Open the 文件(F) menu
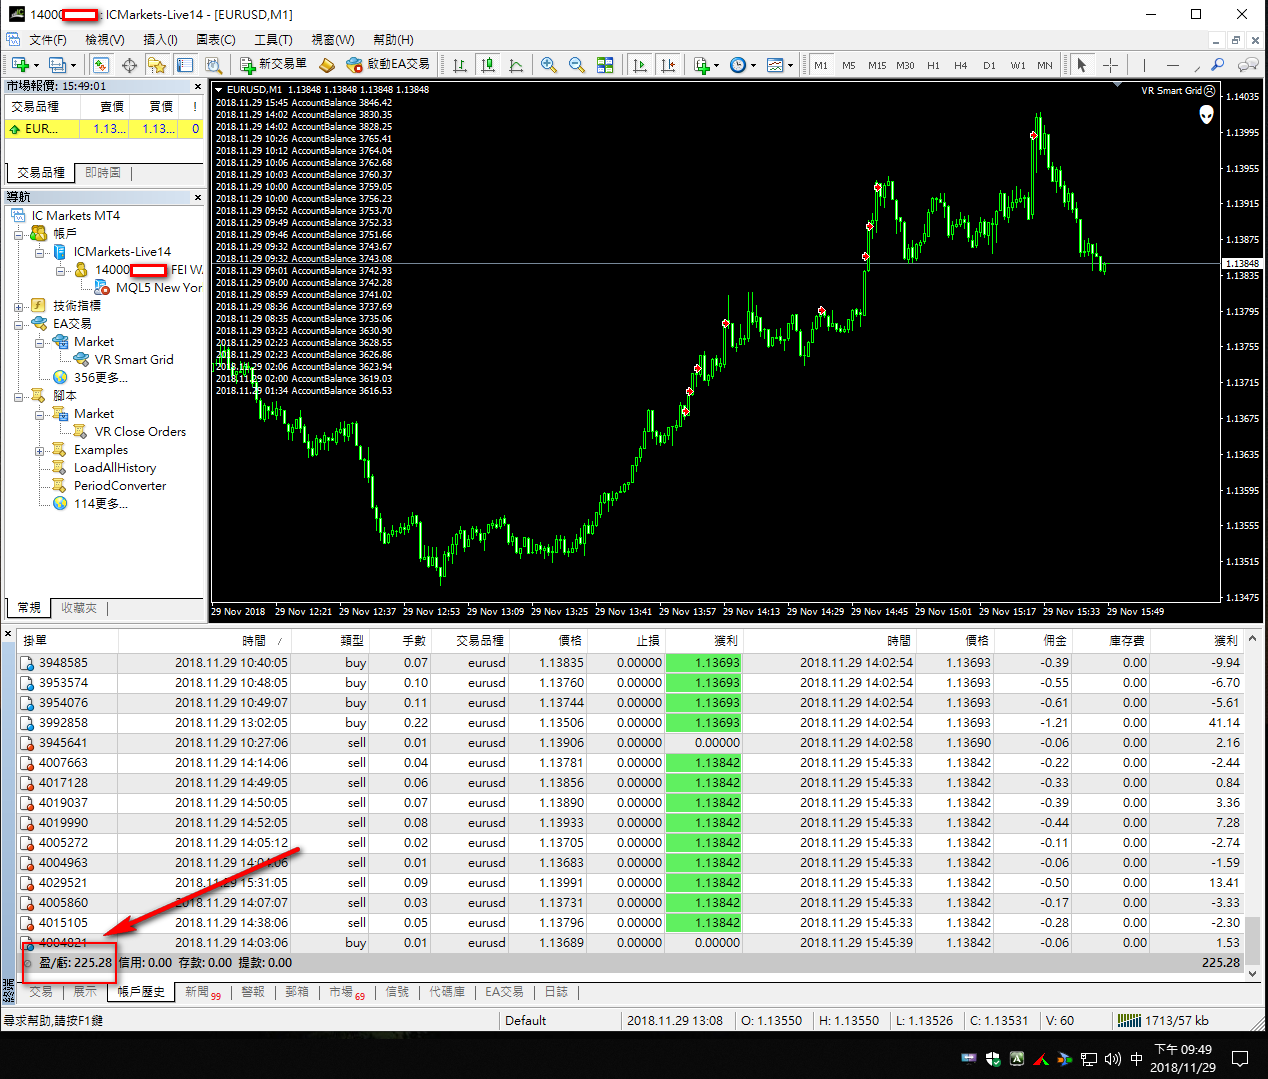The height and width of the screenshot is (1079, 1268). tap(47, 40)
